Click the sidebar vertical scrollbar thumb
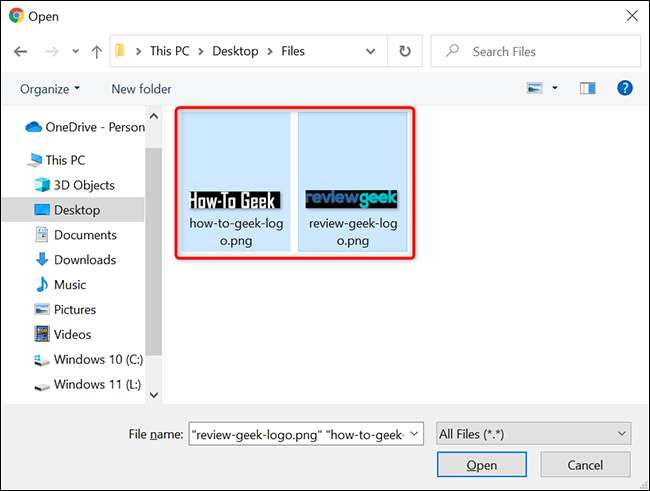The width and height of the screenshot is (650, 491). tap(154, 251)
